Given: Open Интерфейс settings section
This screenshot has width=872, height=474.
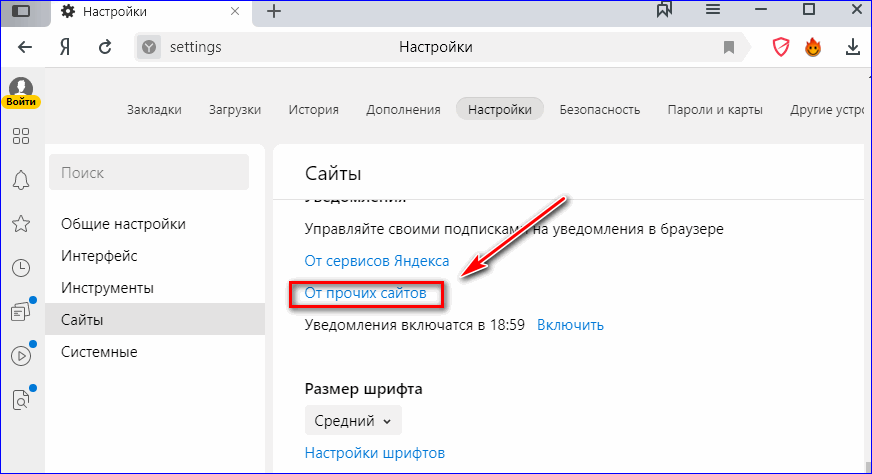Looking at the screenshot, I should point(99,256).
